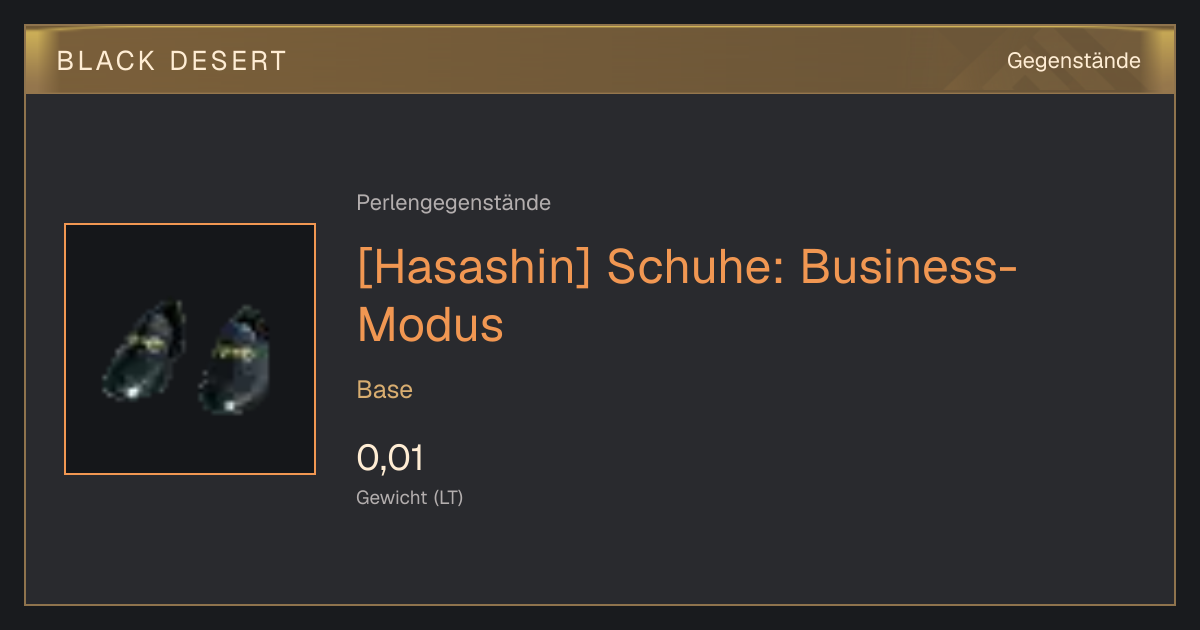The image size is (1200, 630).
Task: Go to the Gegenstände section
Action: 1073,61
